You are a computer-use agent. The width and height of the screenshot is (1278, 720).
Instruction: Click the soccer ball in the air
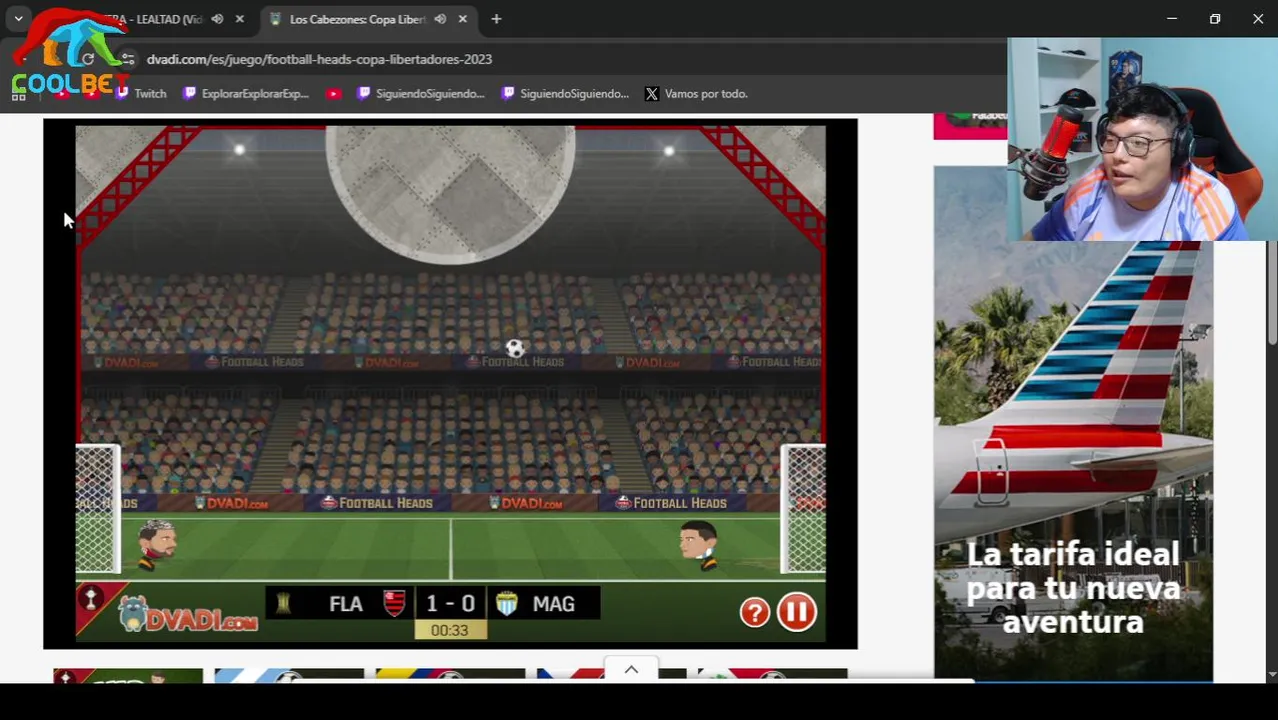point(514,348)
